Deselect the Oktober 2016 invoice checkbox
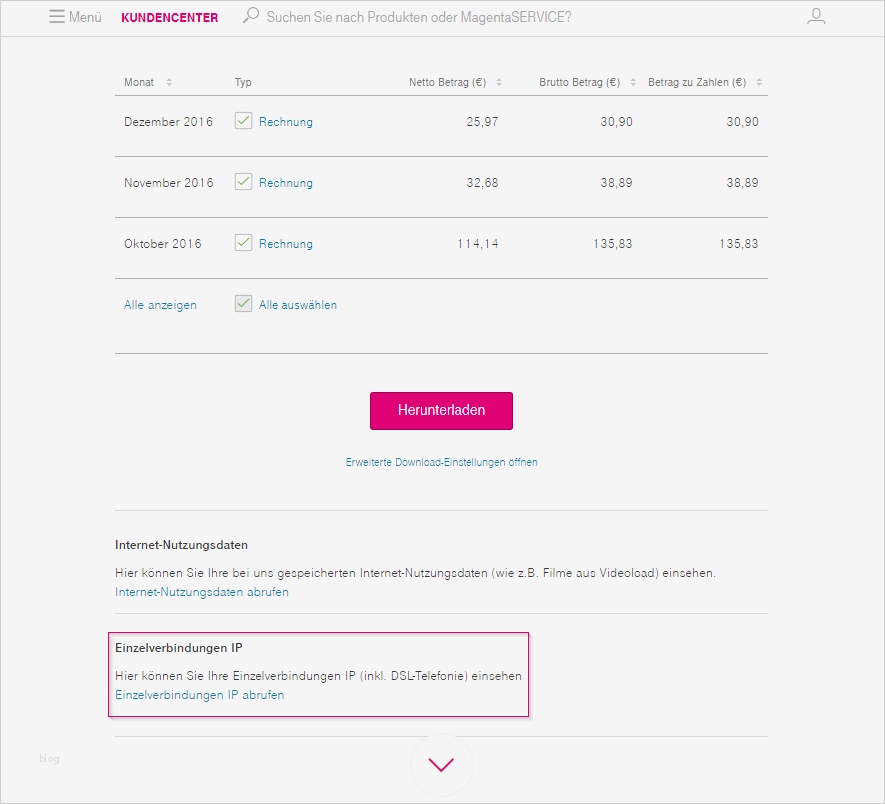The width and height of the screenshot is (885, 804). point(243,243)
